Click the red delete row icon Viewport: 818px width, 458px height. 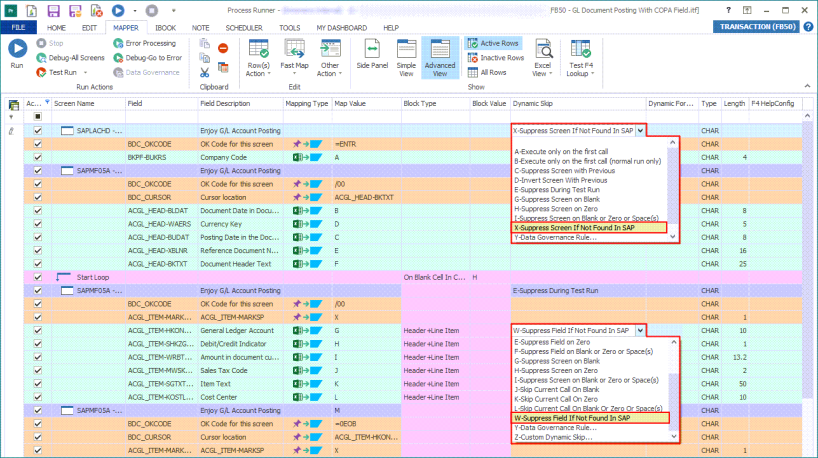[x=223, y=49]
